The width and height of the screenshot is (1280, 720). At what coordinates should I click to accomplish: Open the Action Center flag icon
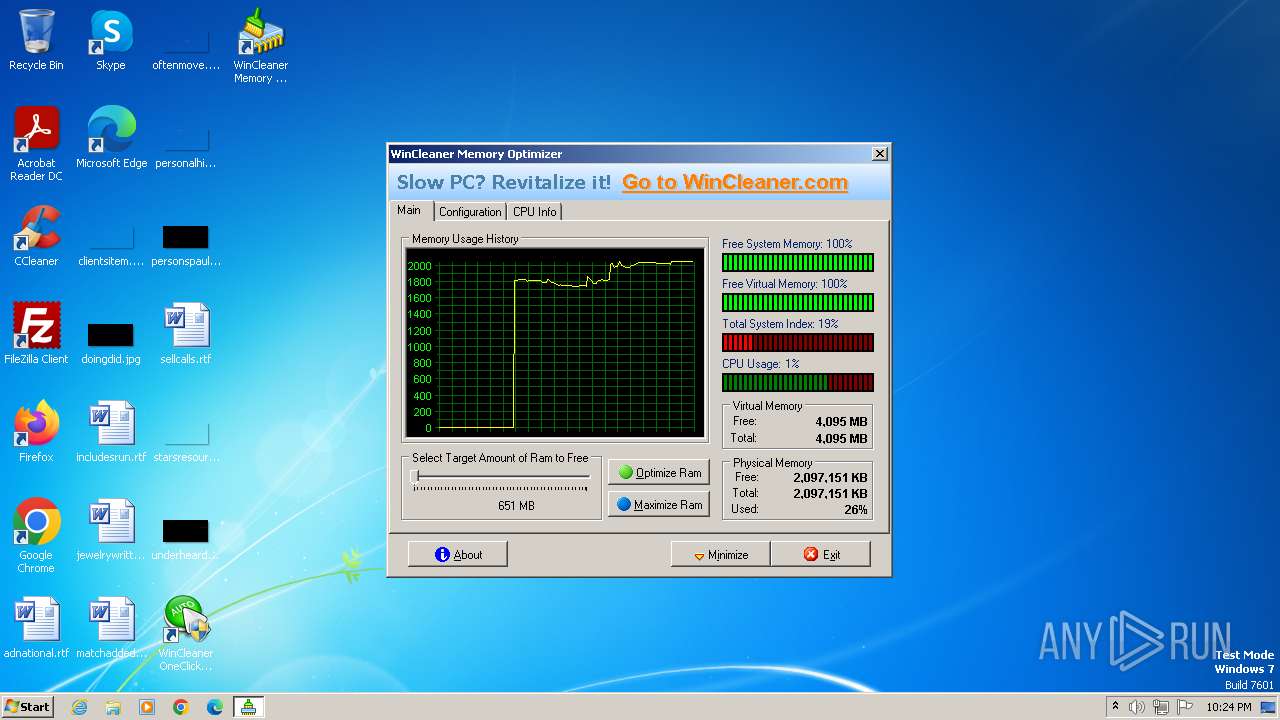coord(1185,707)
